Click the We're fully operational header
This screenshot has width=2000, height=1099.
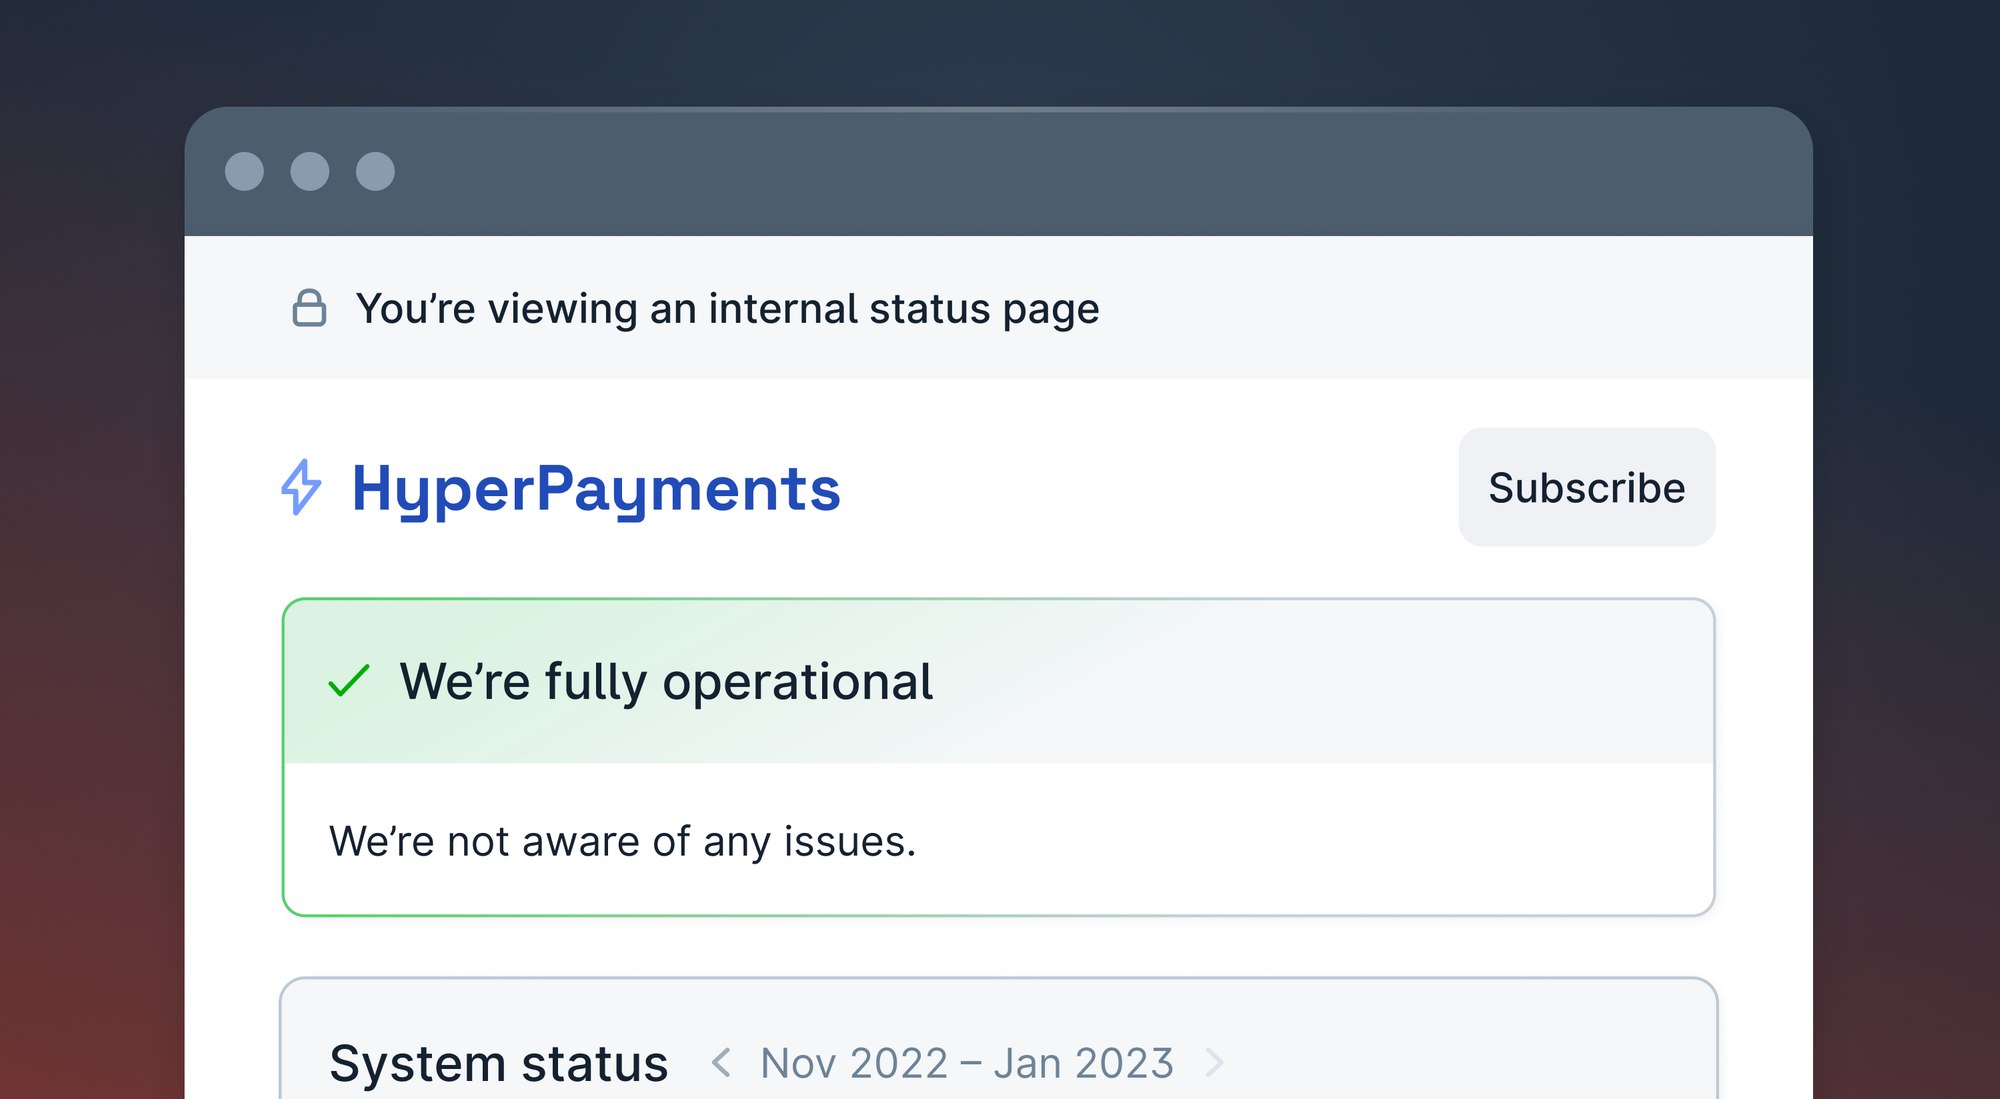[x=666, y=682]
